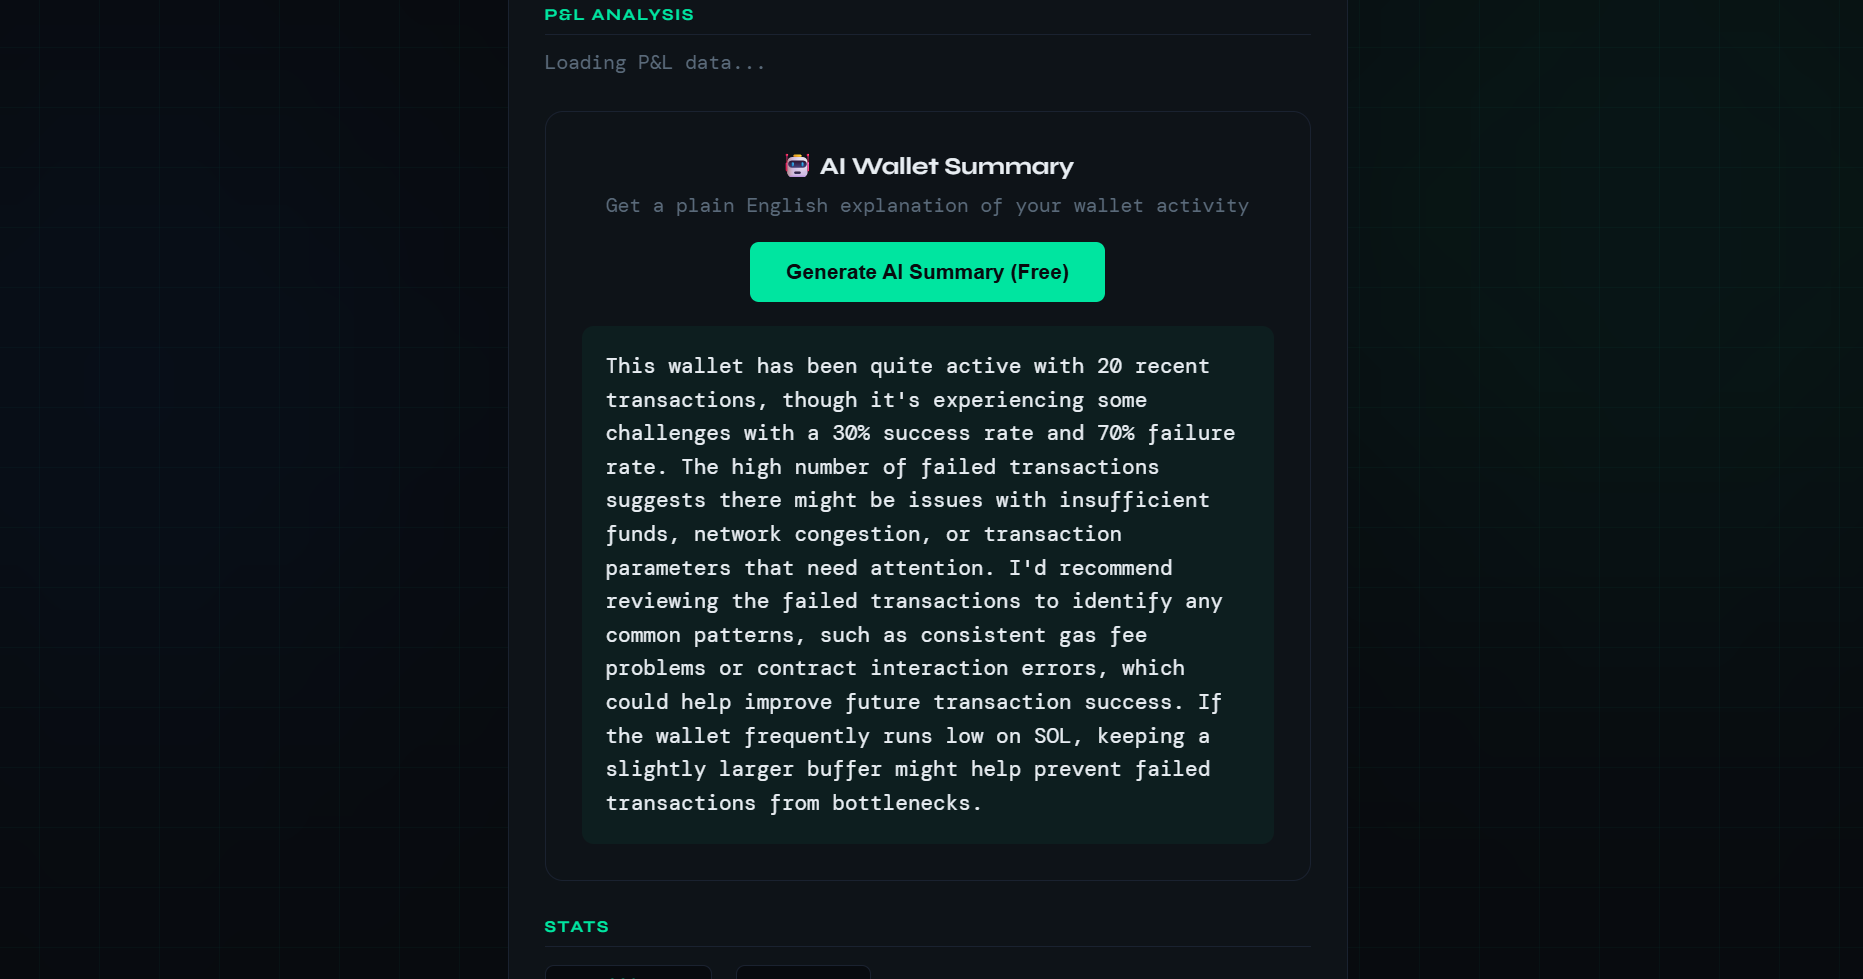The height and width of the screenshot is (979, 1863).
Task: Select the plain English explanation subtitle text
Action: (926, 206)
